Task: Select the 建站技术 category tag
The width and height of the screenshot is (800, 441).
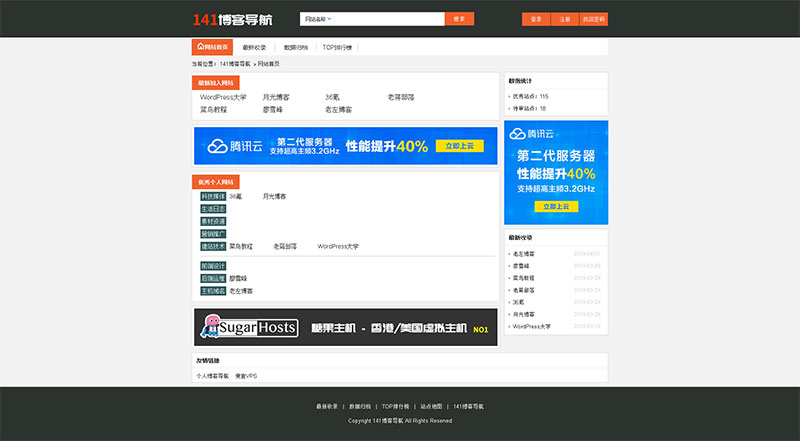Action: point(213,245)
